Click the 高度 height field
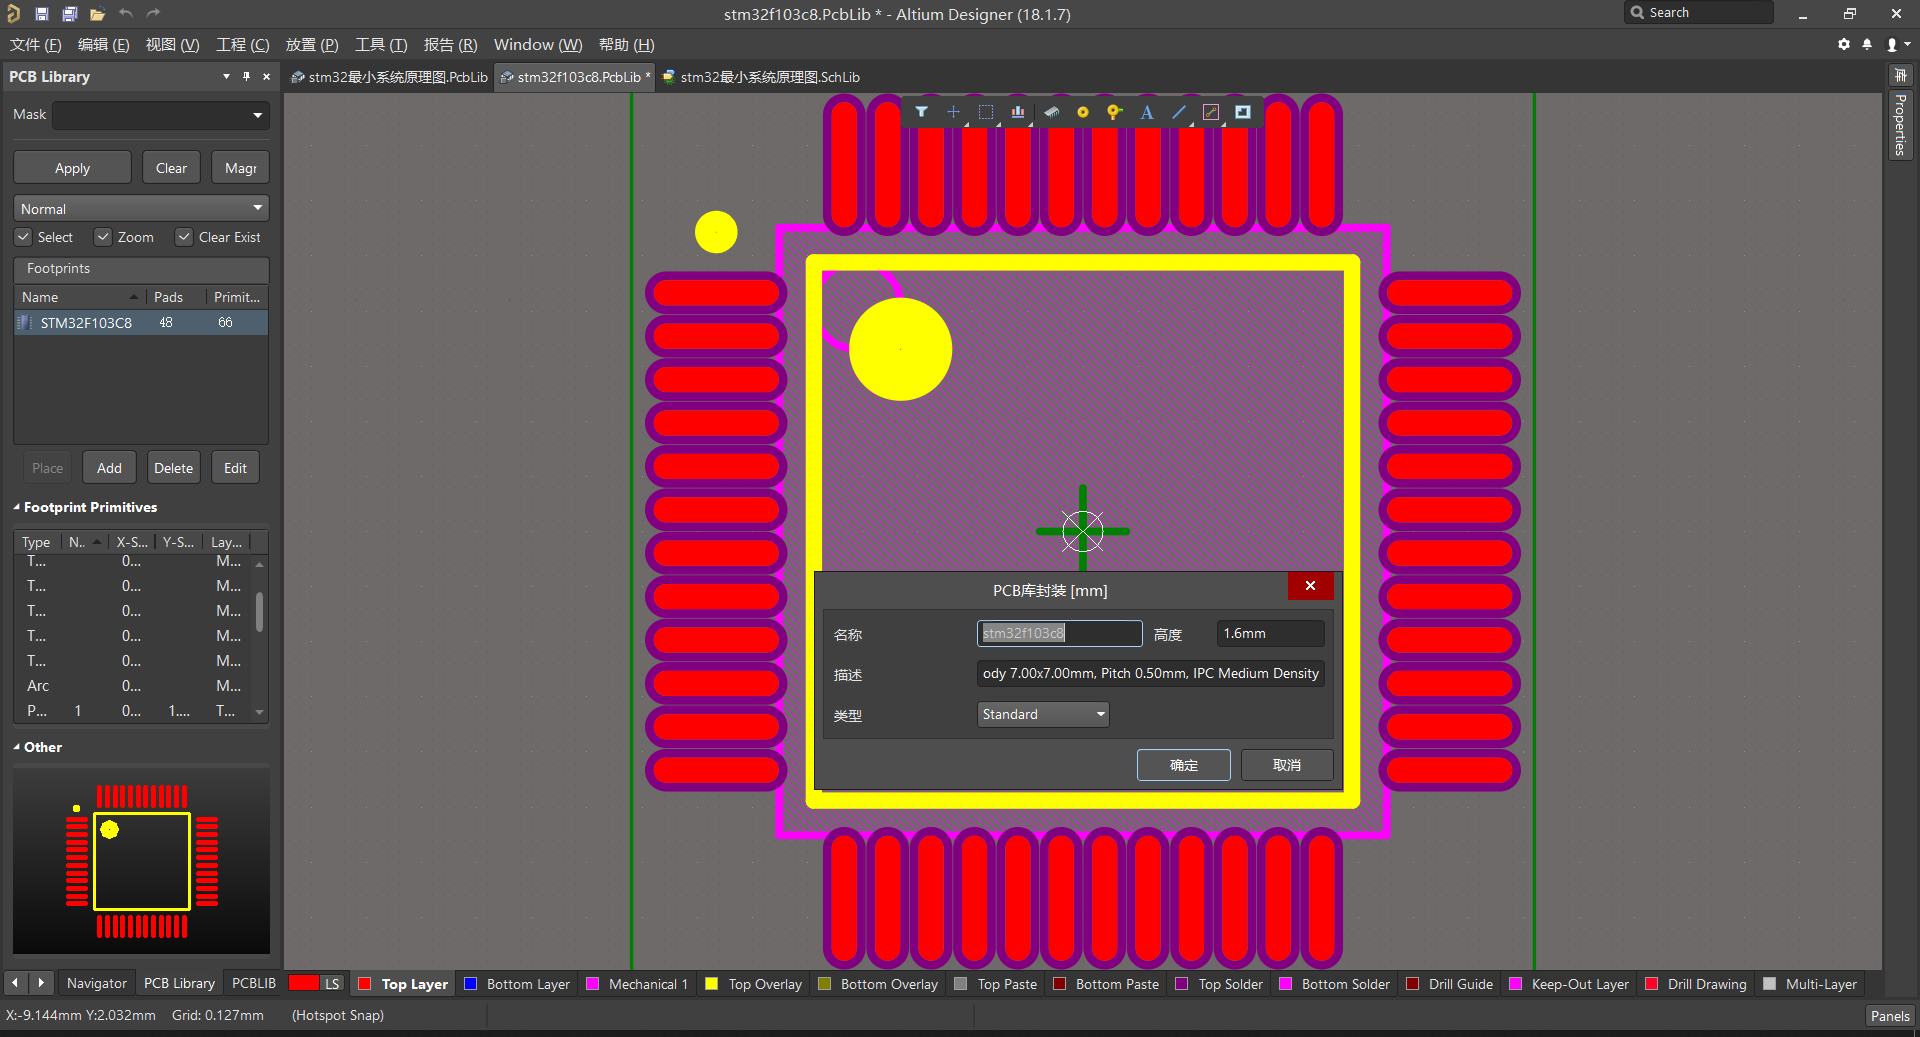 [1271, 633]
